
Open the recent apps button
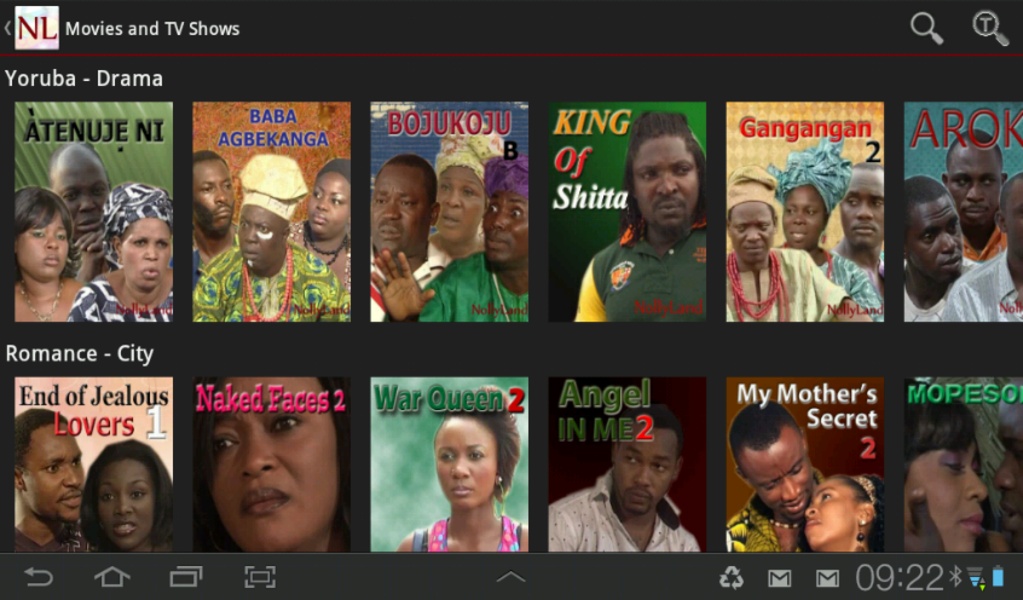point(186,577)
